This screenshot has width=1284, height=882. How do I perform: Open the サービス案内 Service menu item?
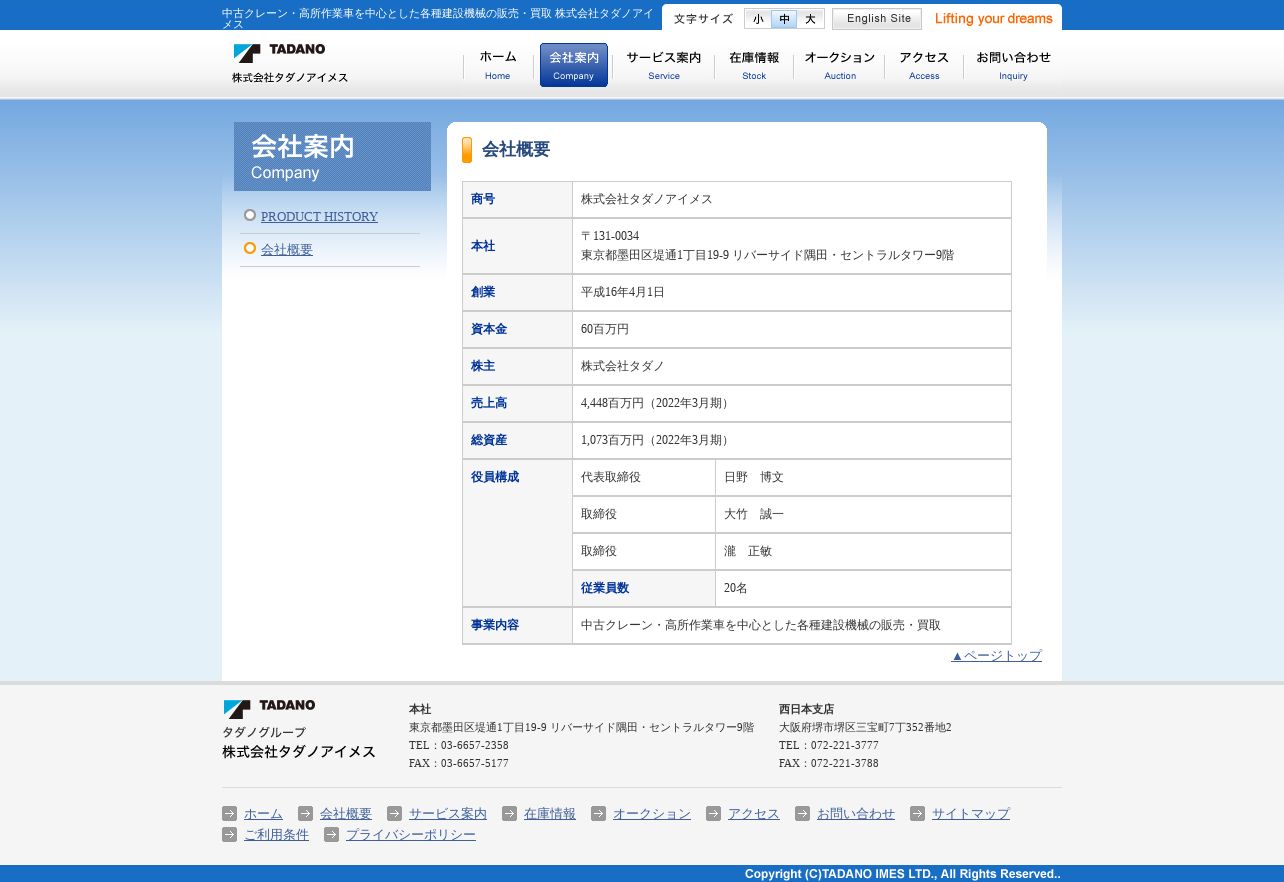point(664,65)
